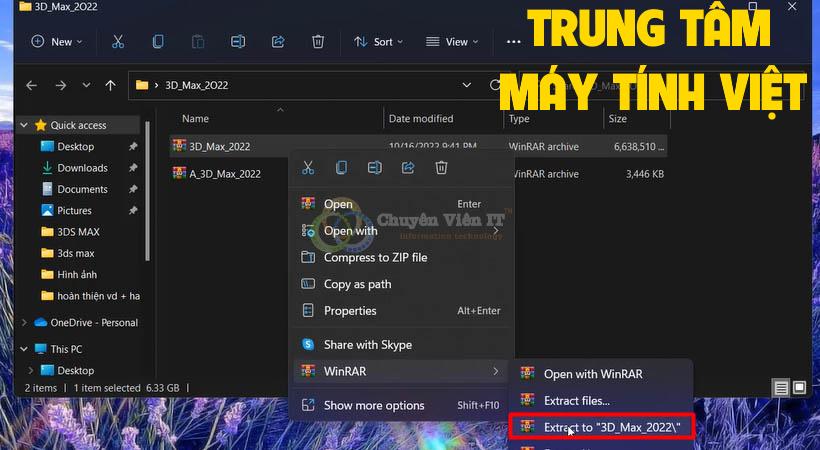Open the View dropdown
Image resolution: width=820 pixels, height=450 pixels.
point(452,42)
